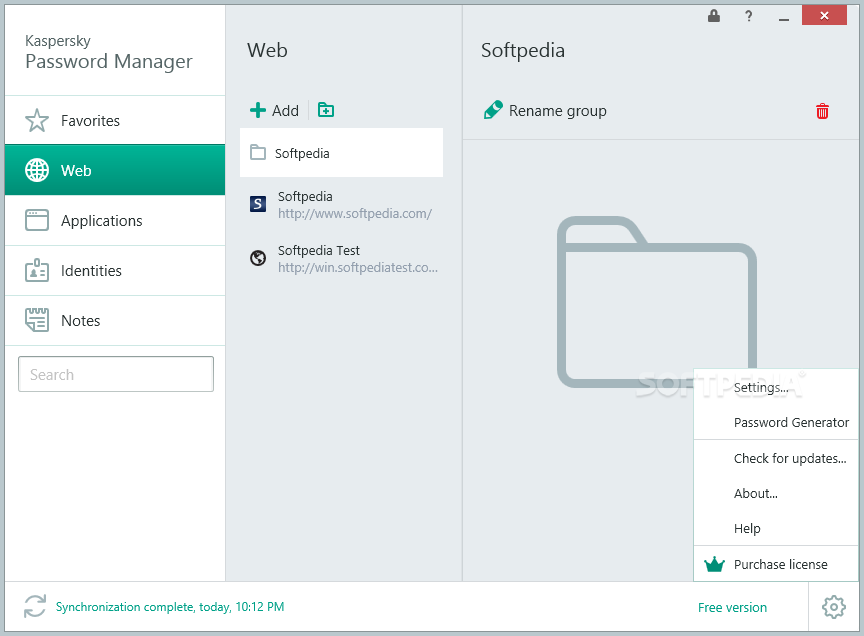Create a new group with the folder-plus icon

click(x=326, y=110)
